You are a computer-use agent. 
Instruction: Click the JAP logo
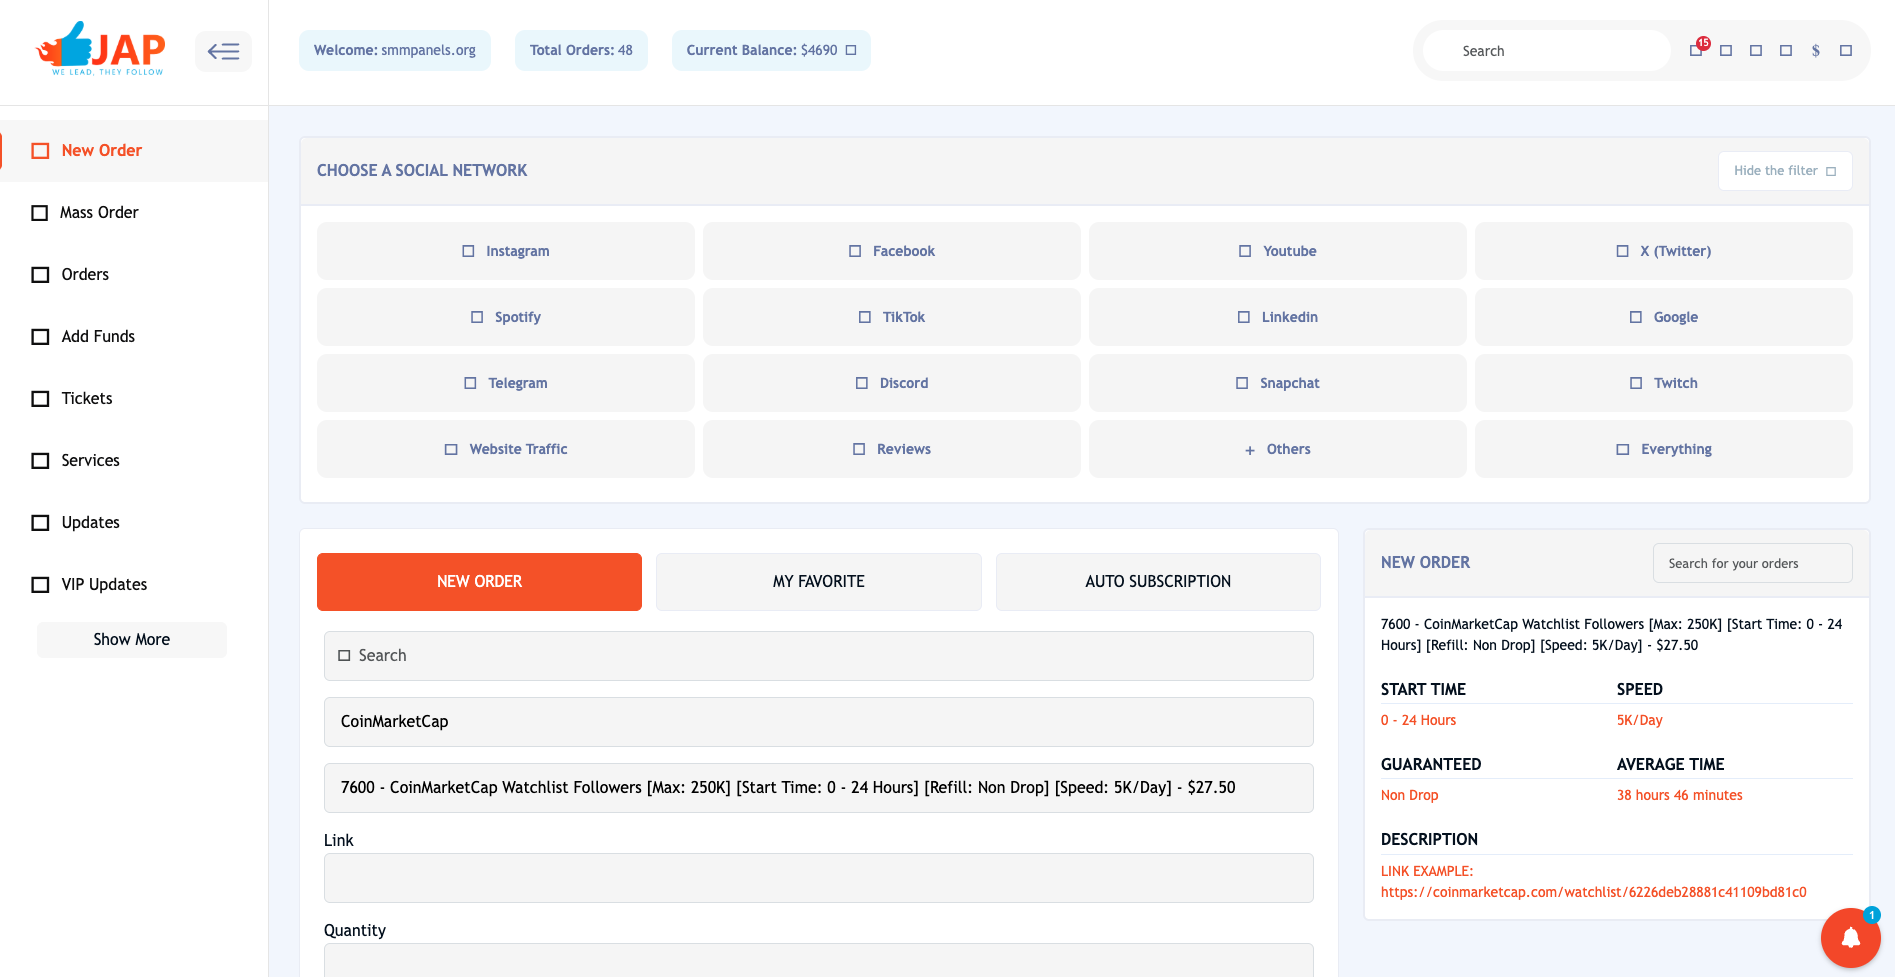click(x=101, y=50)
